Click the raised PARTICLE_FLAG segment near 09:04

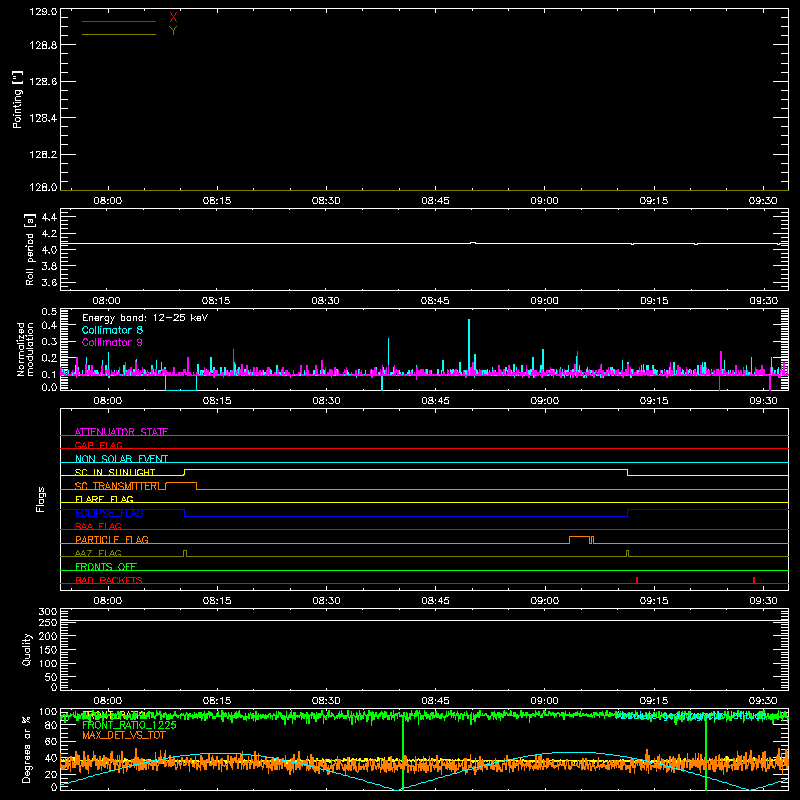(579, 537)
